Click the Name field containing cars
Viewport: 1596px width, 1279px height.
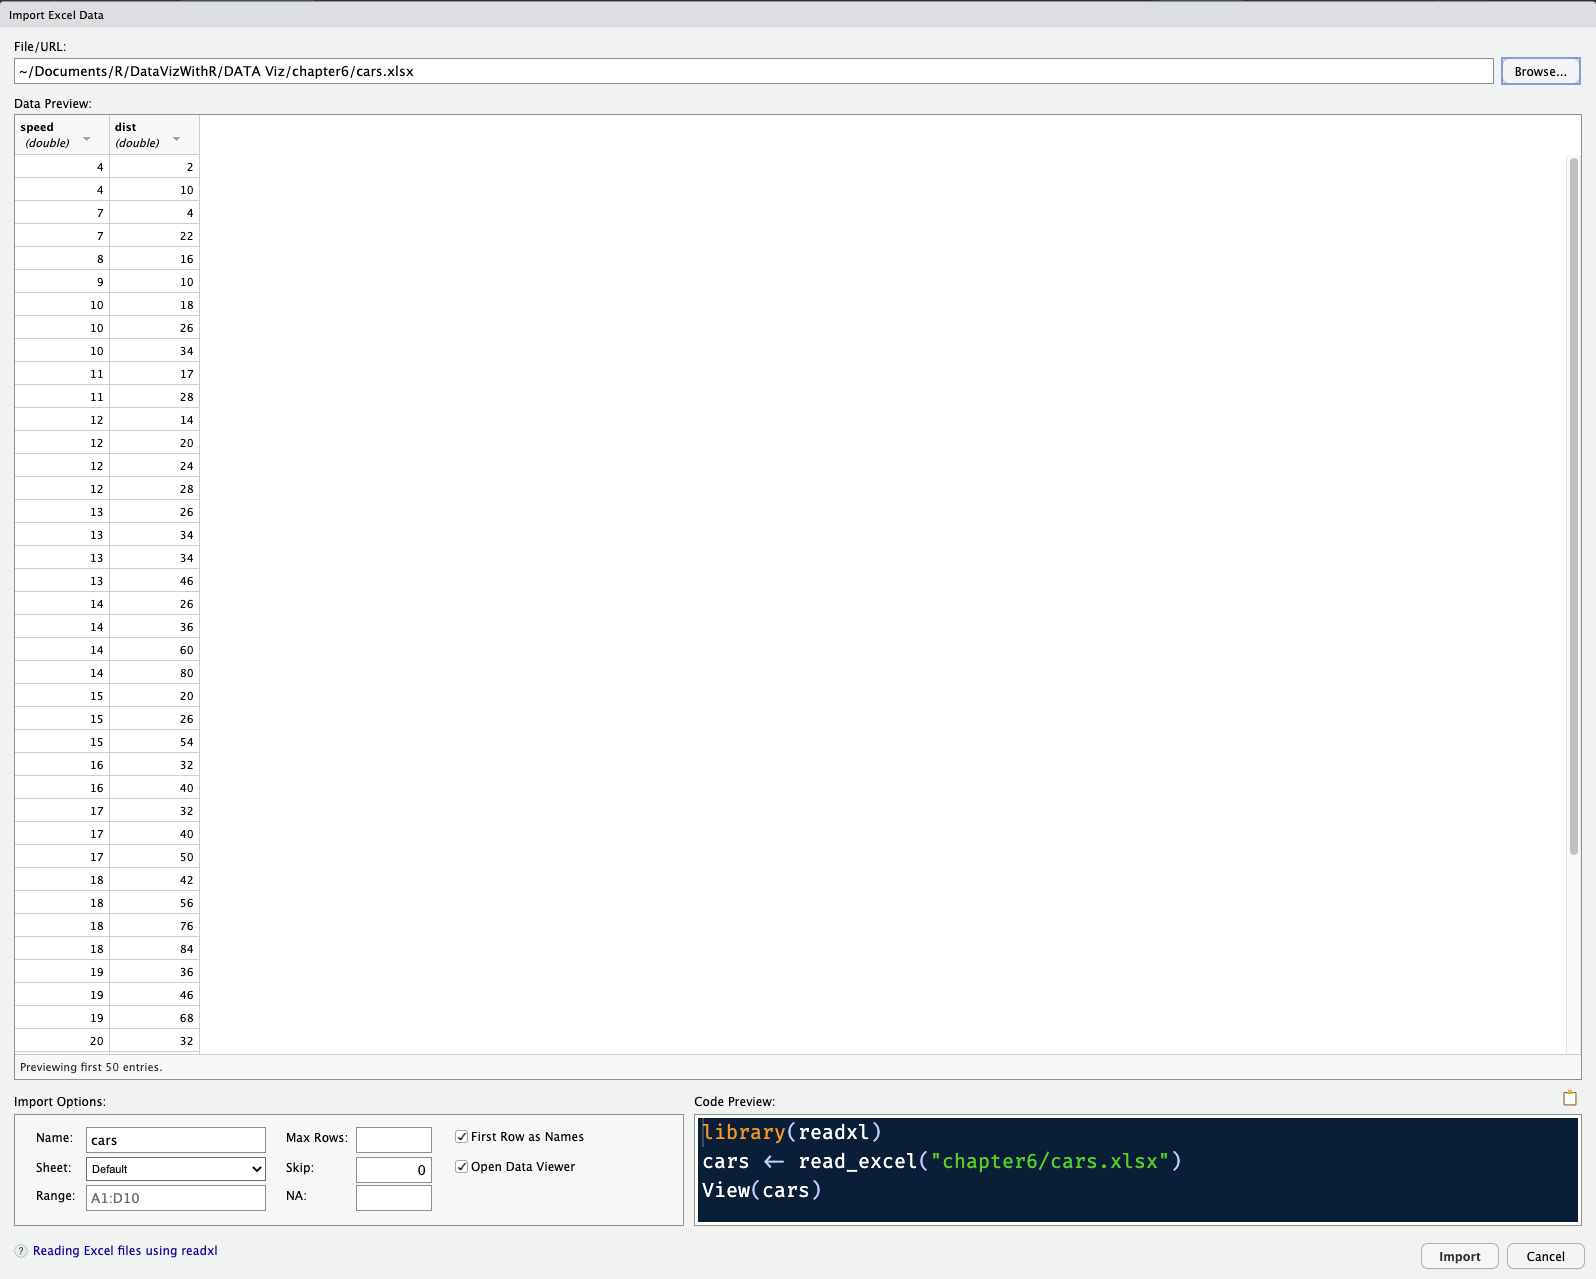[x=176, y=1140]
